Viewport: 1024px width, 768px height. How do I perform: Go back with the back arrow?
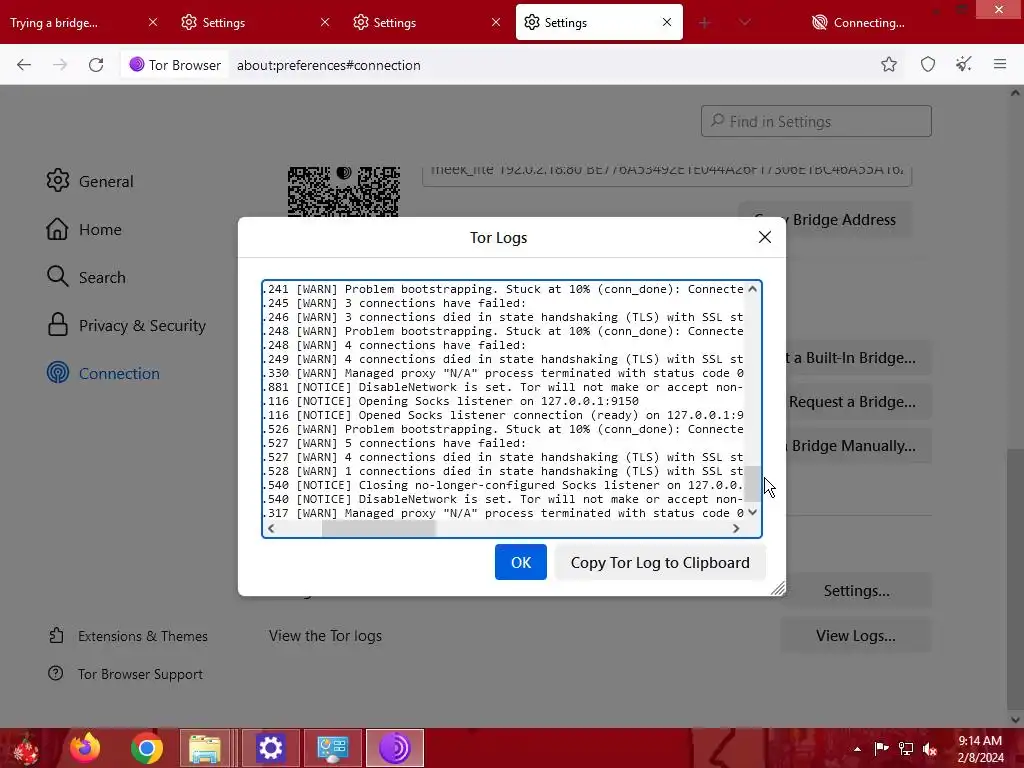pyautogui.click(x=24, y=65)
